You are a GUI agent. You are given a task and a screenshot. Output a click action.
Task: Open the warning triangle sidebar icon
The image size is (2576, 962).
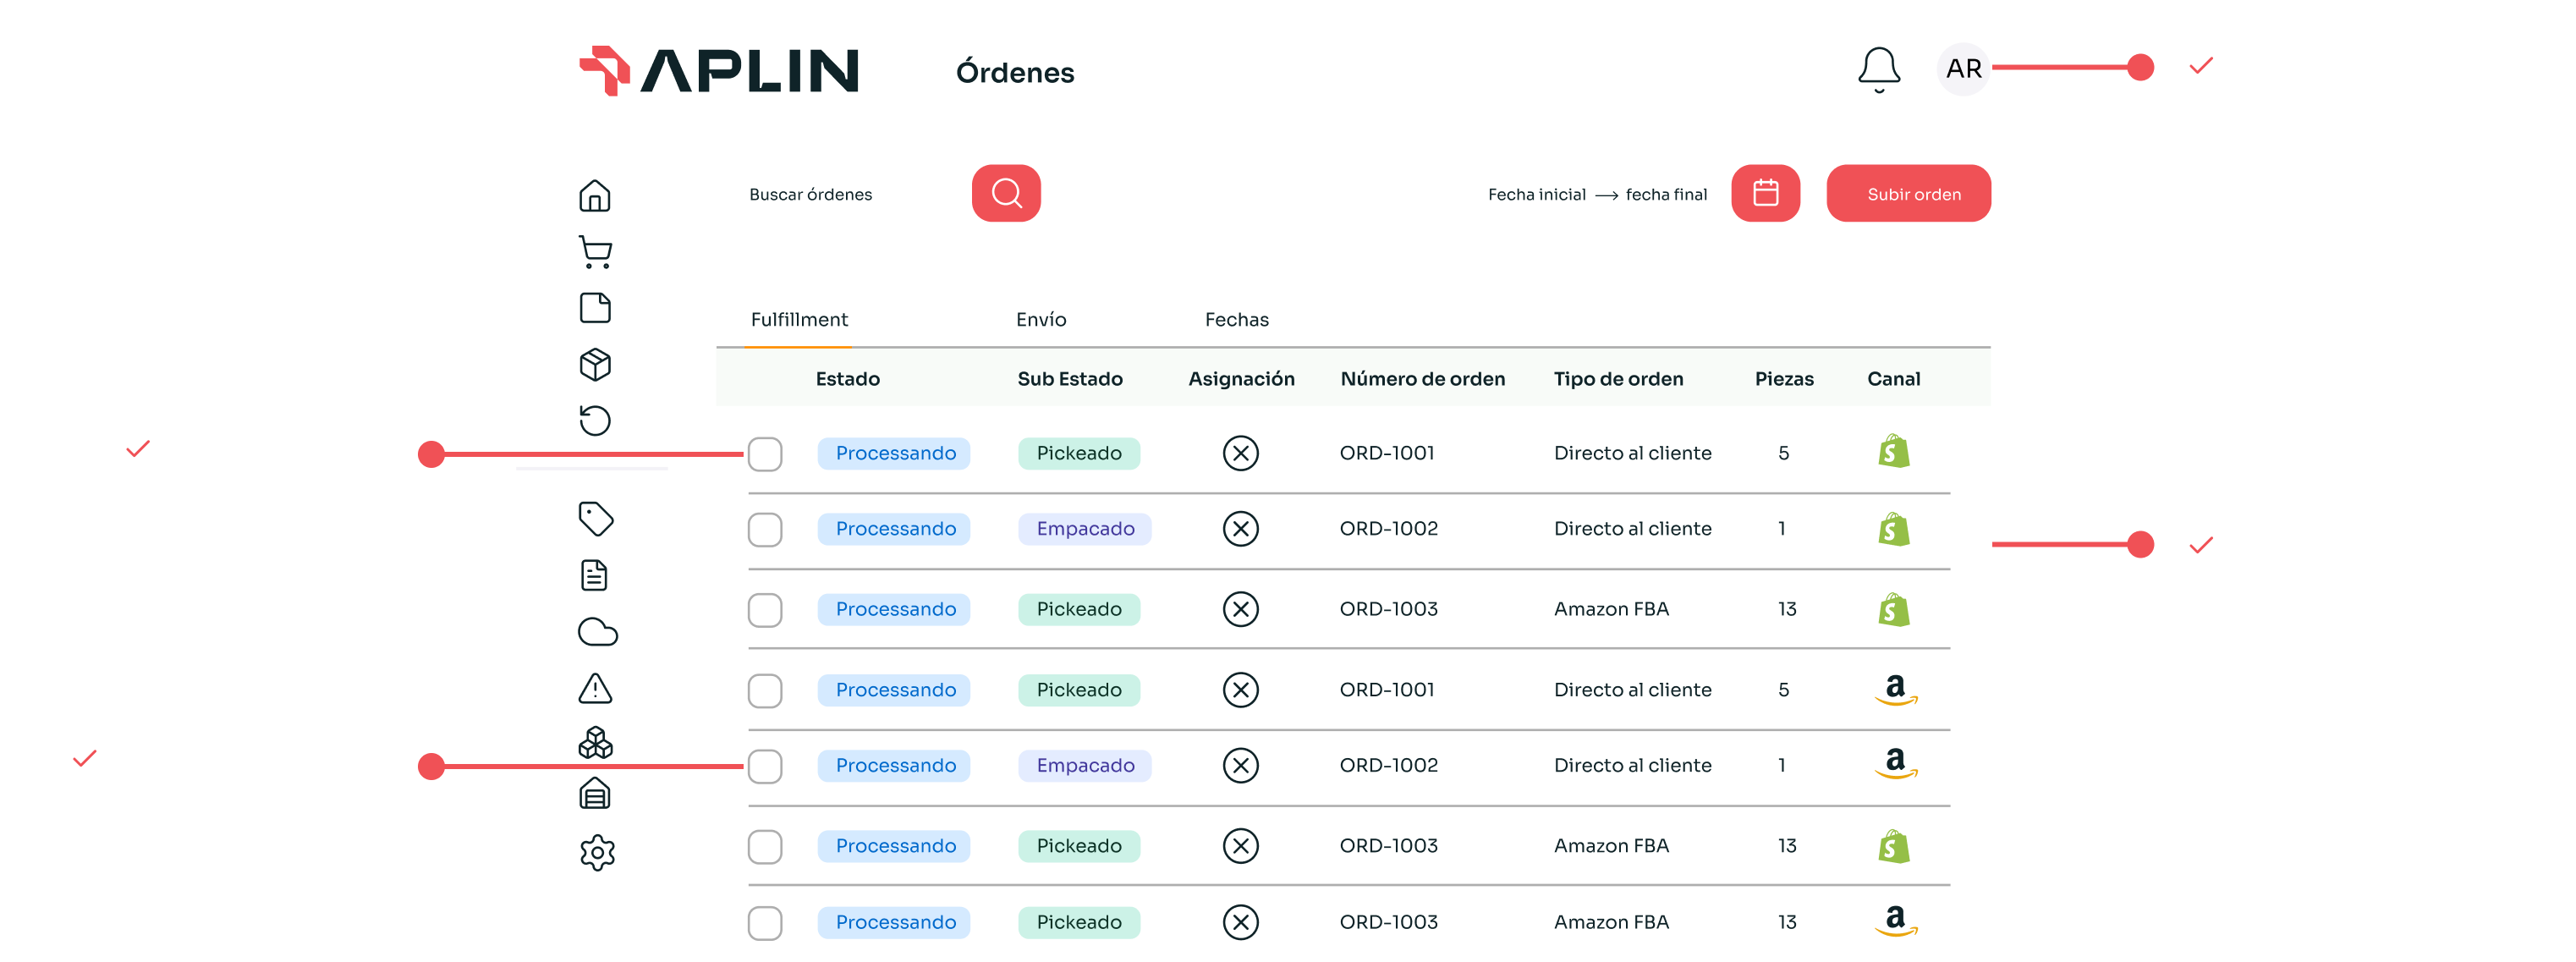595,688
